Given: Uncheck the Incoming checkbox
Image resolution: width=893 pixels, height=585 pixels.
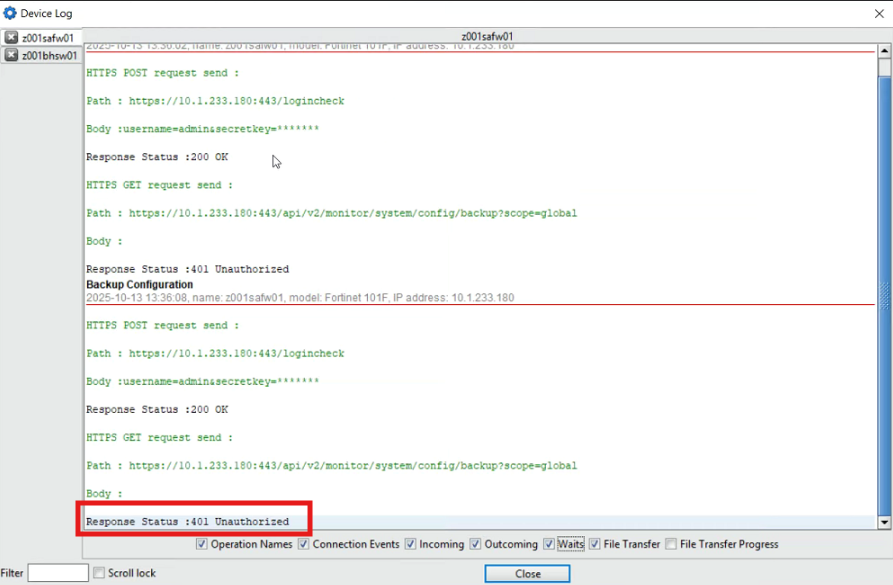Looking at the screenshot, I should [x=410, y=544].
